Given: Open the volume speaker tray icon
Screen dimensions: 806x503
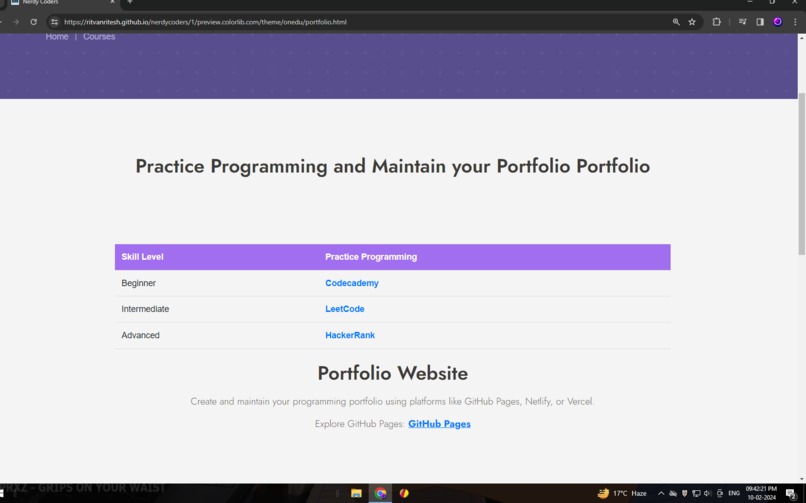Looking at the screenshot, I should 708,493.
